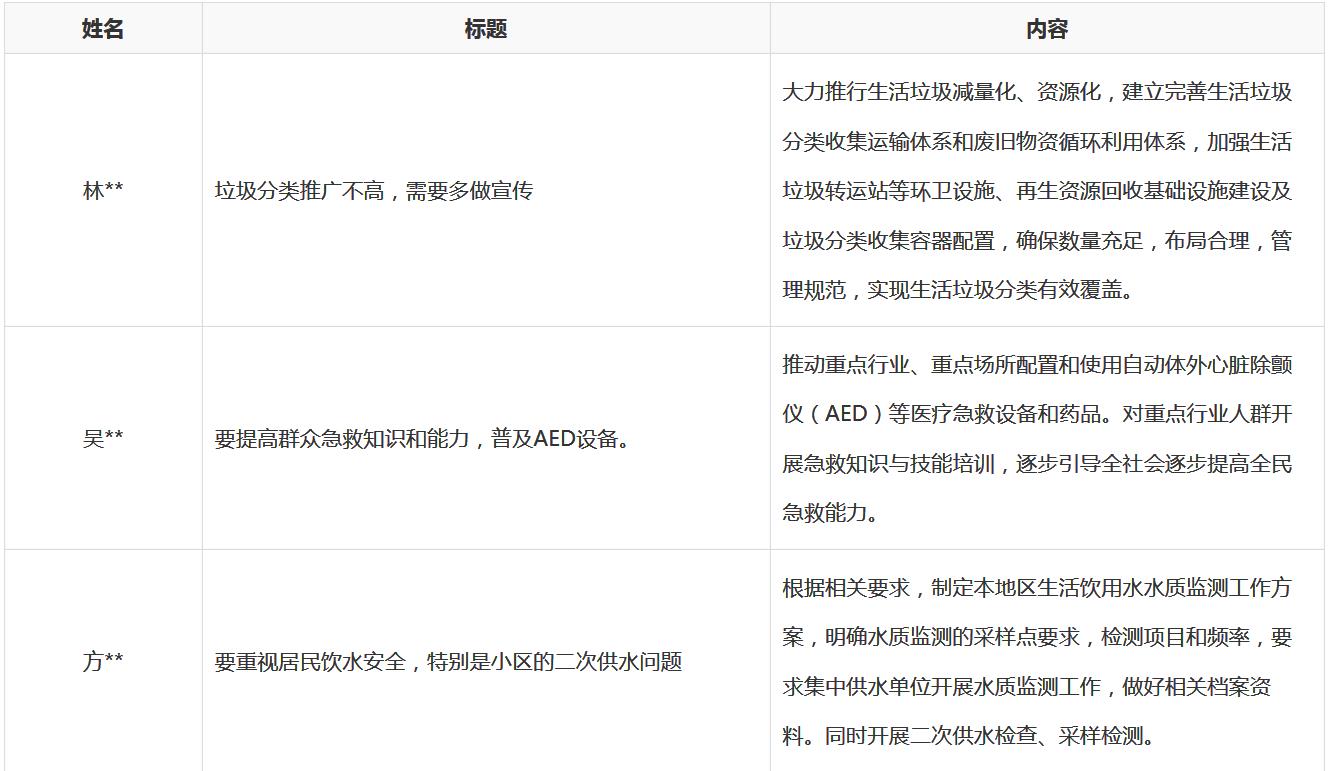Click the line starting 展急救知识与技能培训
This screenshot has height=771, width=1337.
(x=1037, y=464)
